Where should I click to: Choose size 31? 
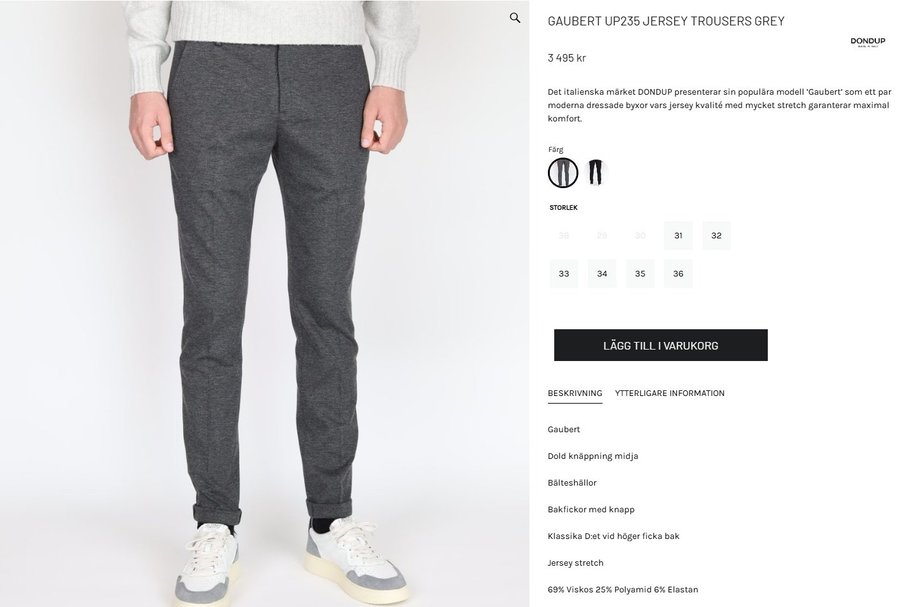coord(678,235)
